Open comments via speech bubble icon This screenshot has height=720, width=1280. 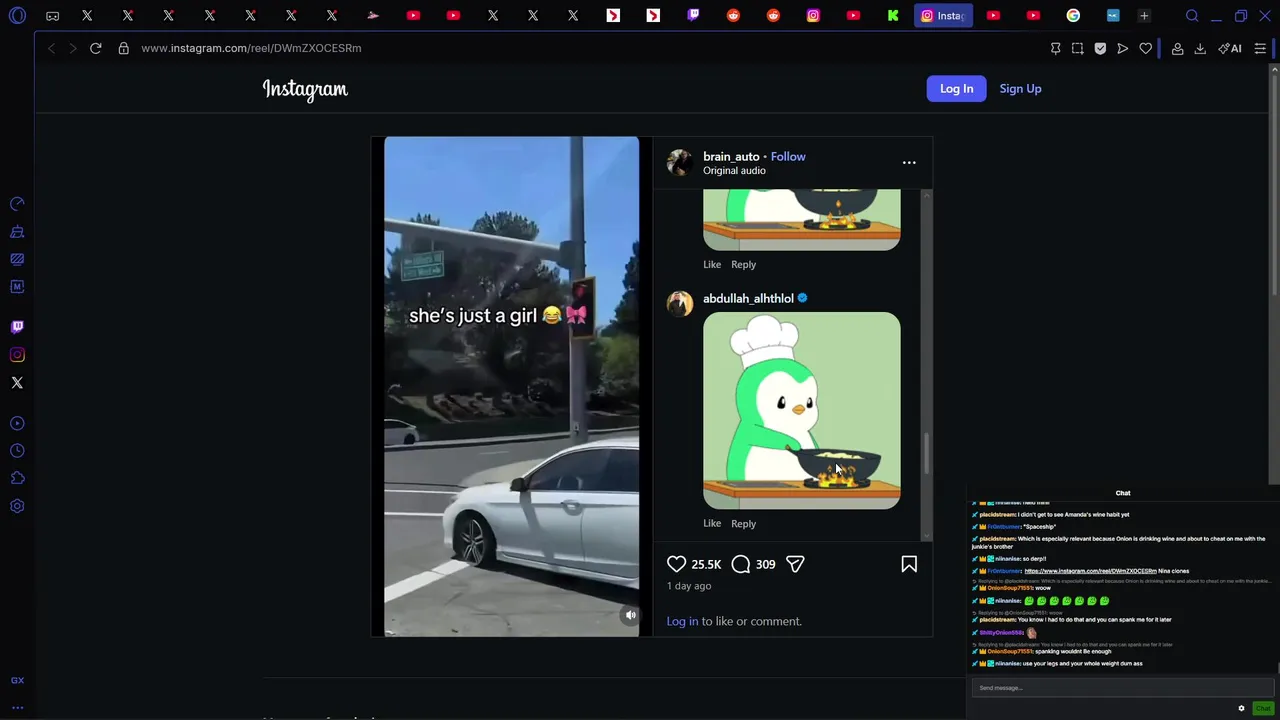741,564
